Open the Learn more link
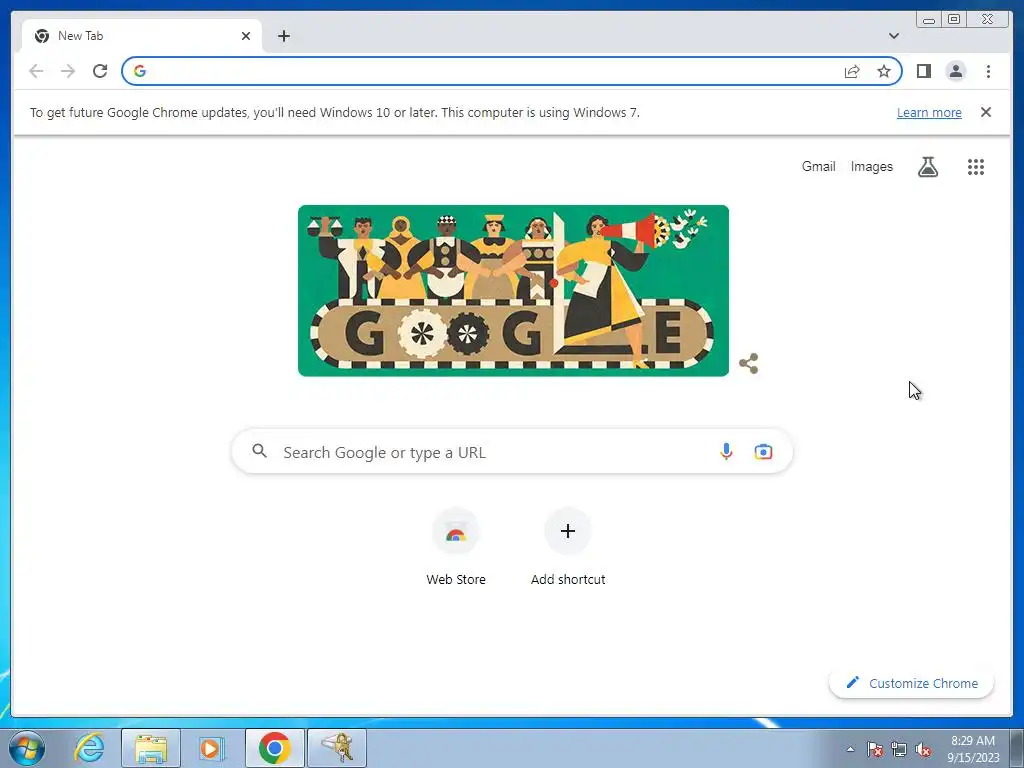 click(929, 112)
